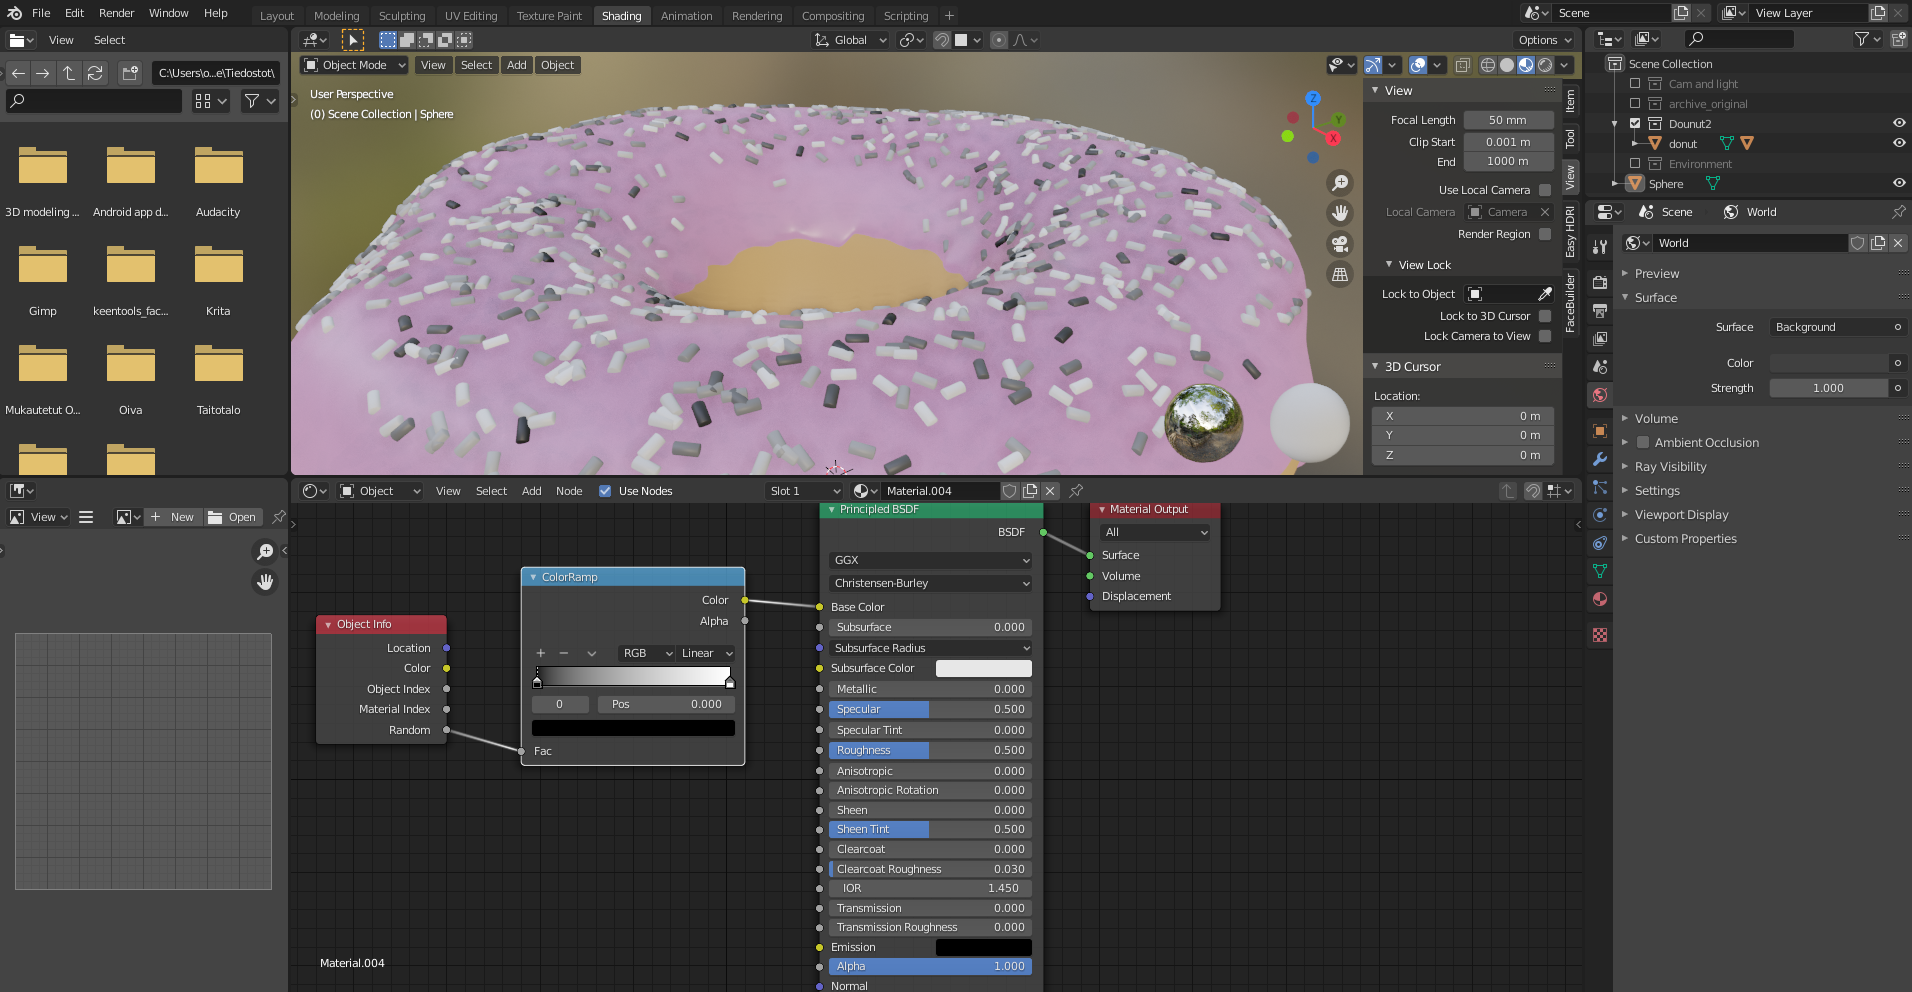Expand the Ray Visibility panel
The image size is (1912, 992).
[1670, 467]
